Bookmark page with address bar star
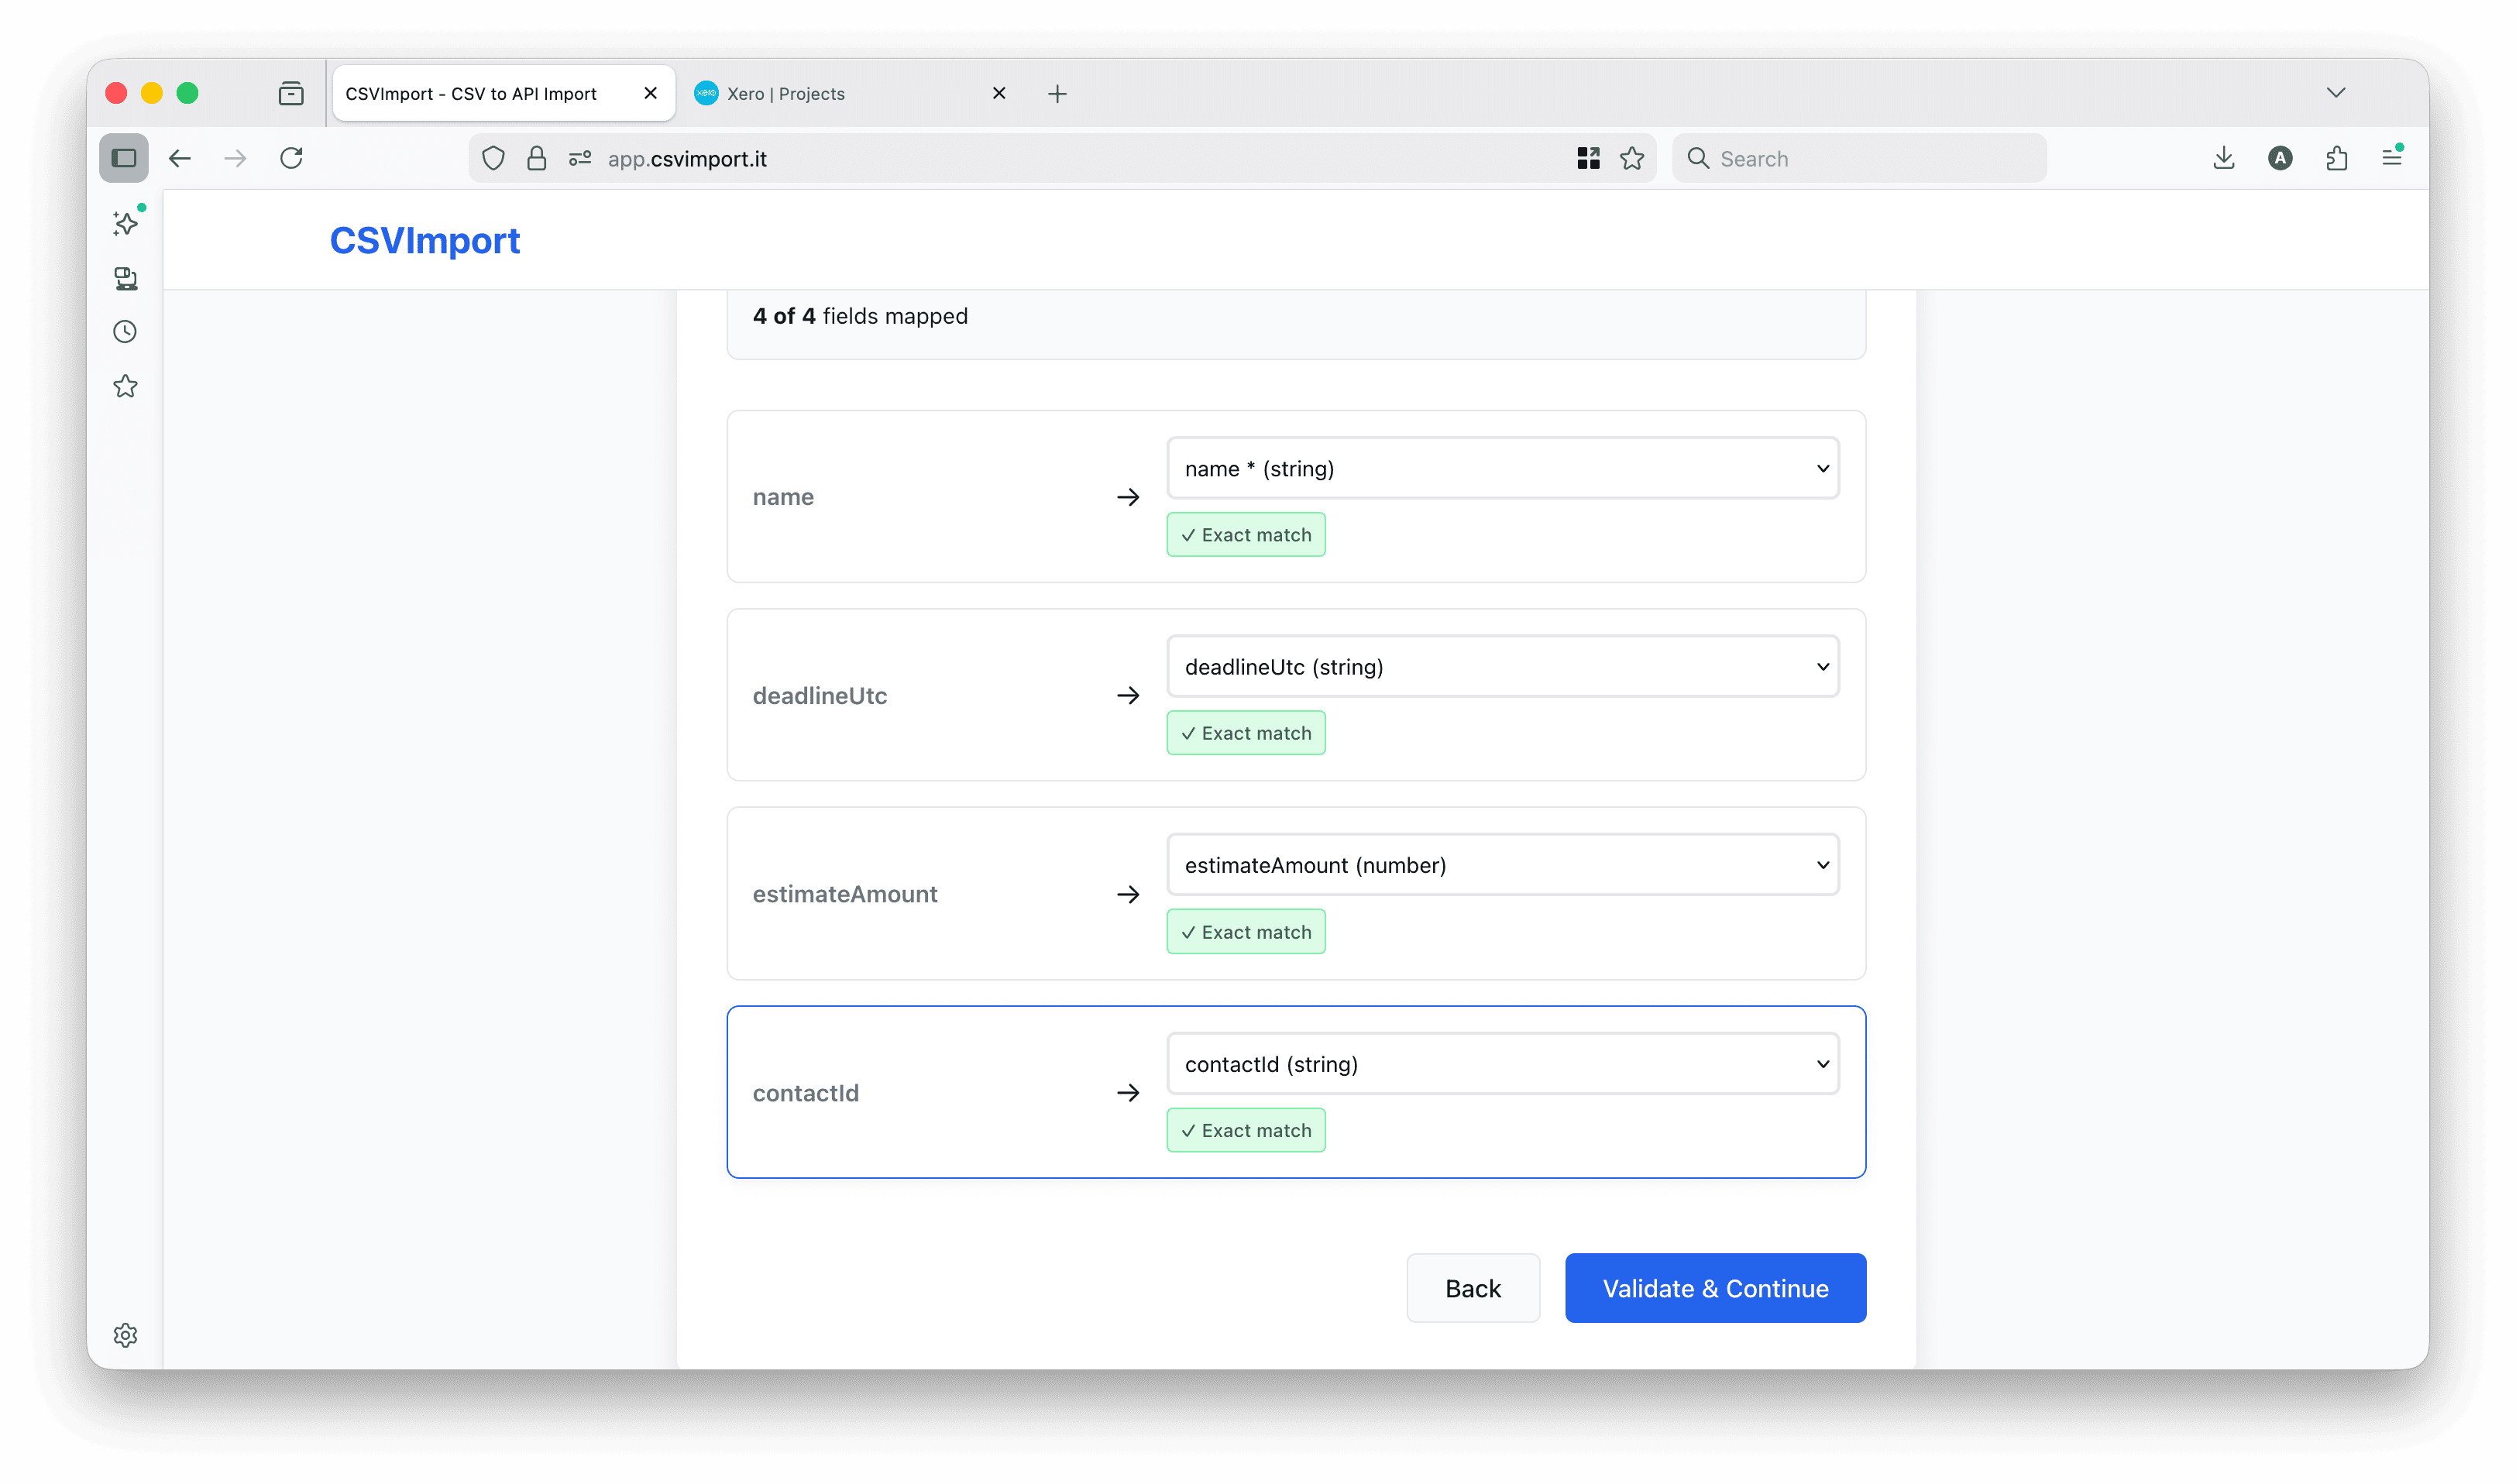The image size is (2516, 1484). click(1632, 158)
